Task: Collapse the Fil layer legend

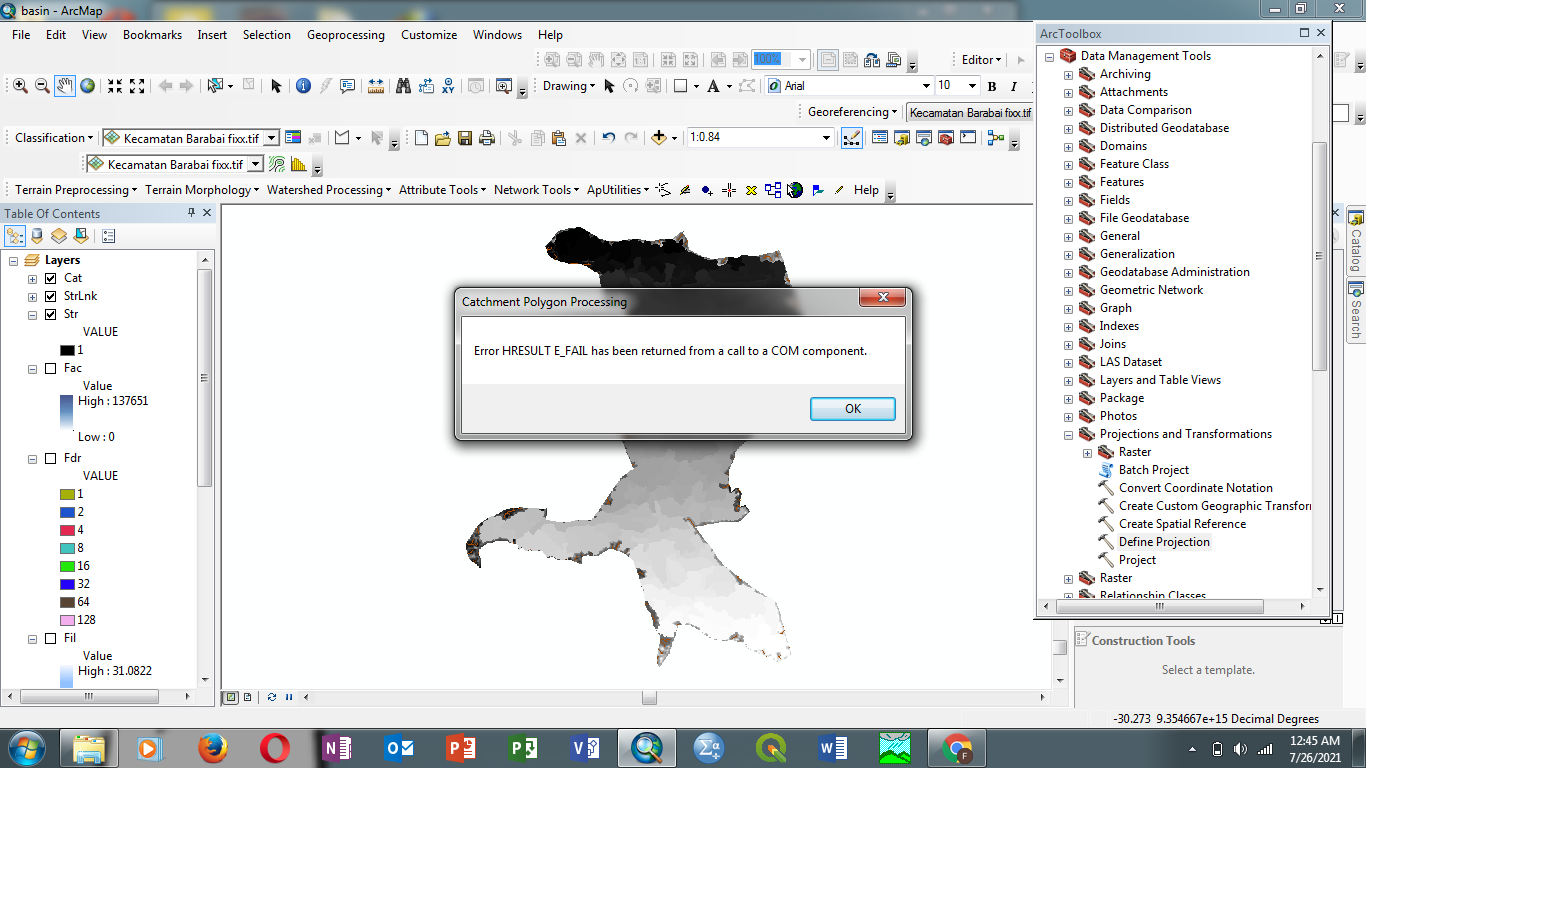Action: (x=31, y=638)
